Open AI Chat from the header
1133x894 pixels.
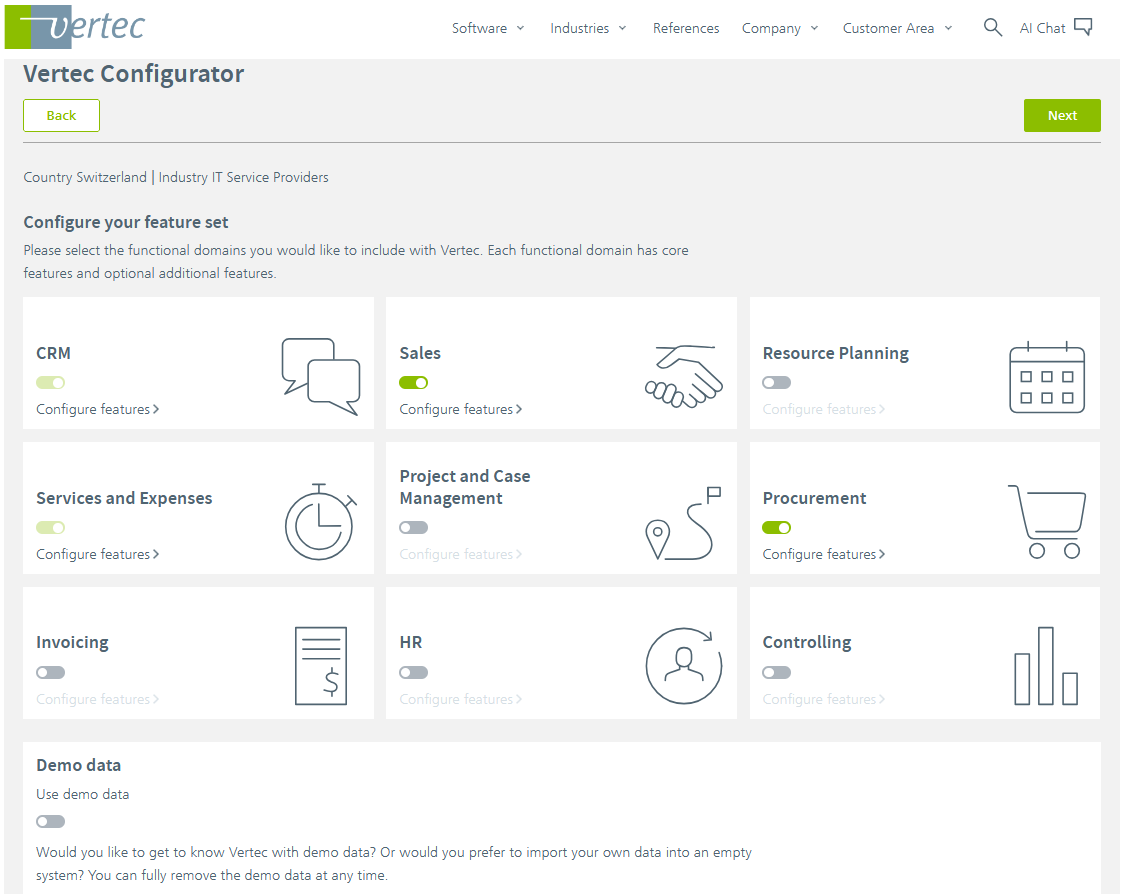coord(1056,28)
